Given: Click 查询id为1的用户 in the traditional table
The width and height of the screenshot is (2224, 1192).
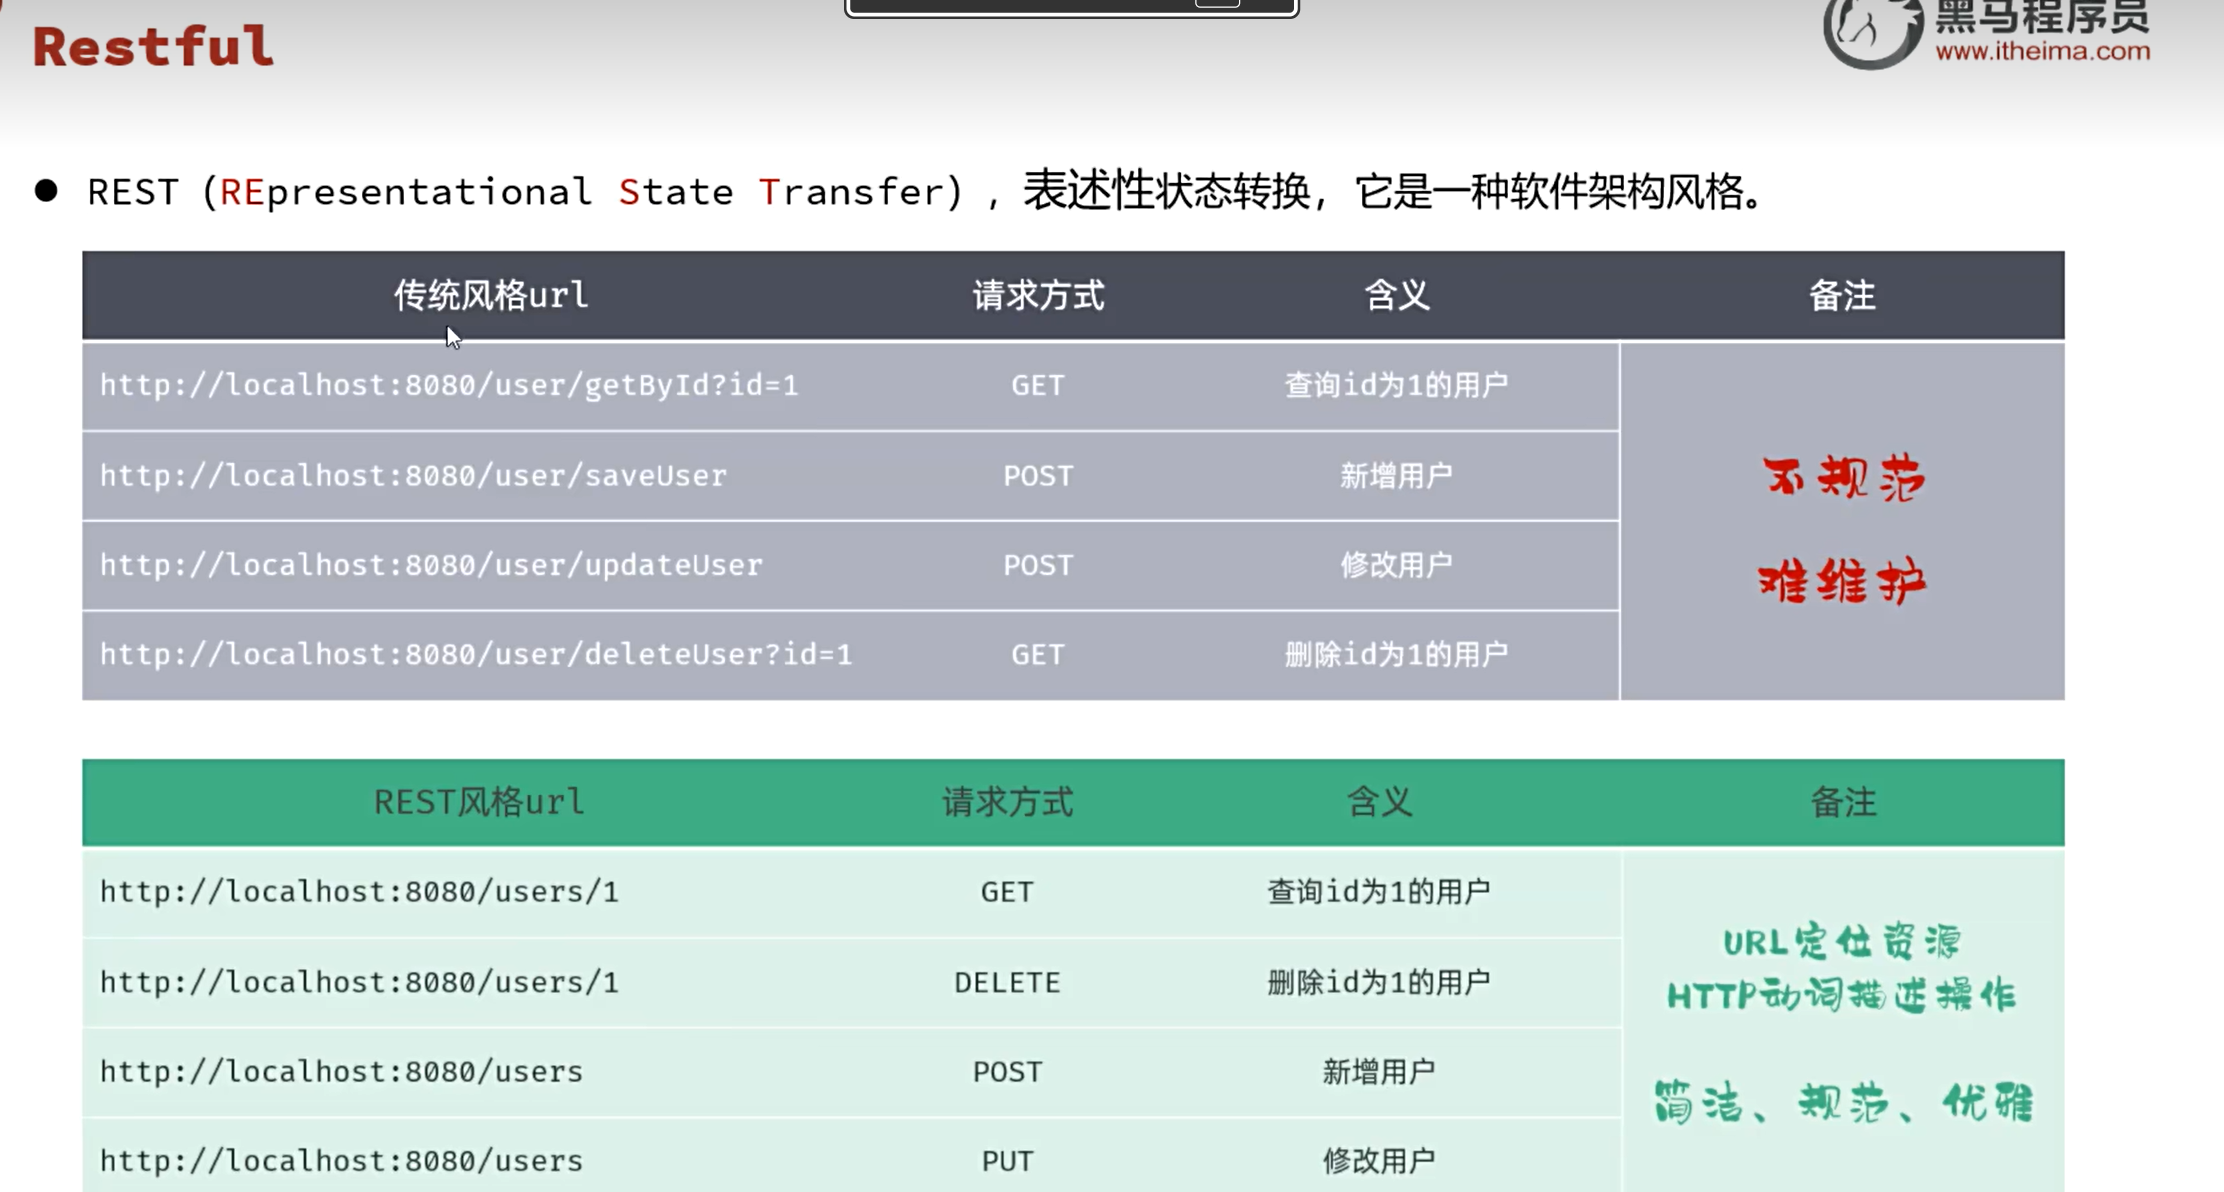Looking at the screenshot, I should tap(1396, 385).
